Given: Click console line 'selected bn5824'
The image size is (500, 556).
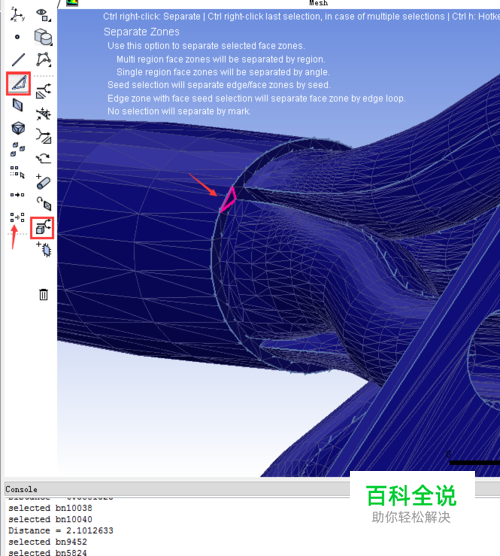Looking at the screenshot, I should [x=48, y=552].
